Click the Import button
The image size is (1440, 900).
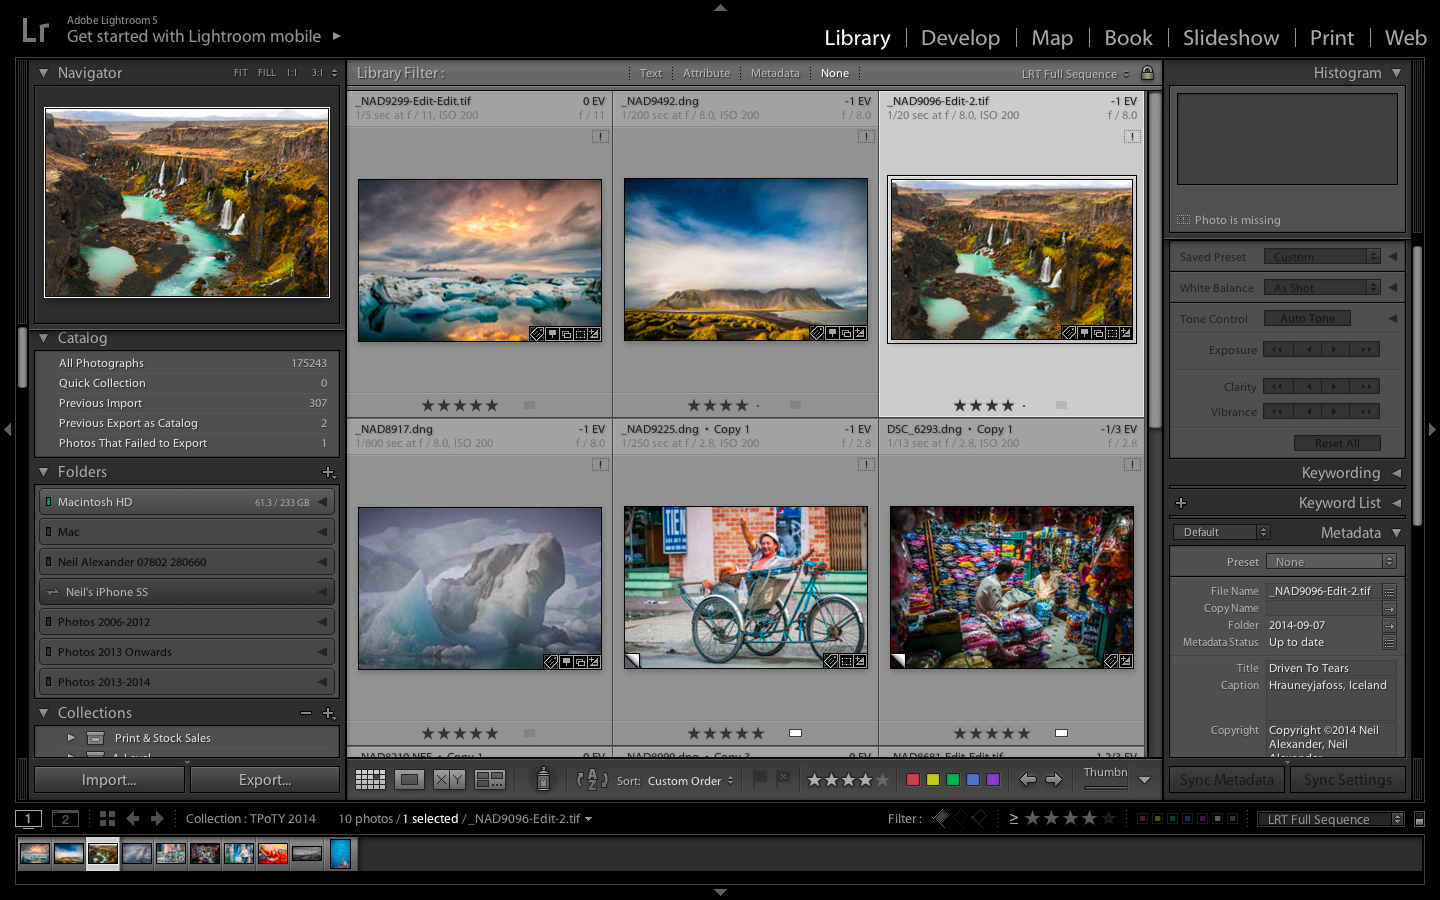(109, 780)
